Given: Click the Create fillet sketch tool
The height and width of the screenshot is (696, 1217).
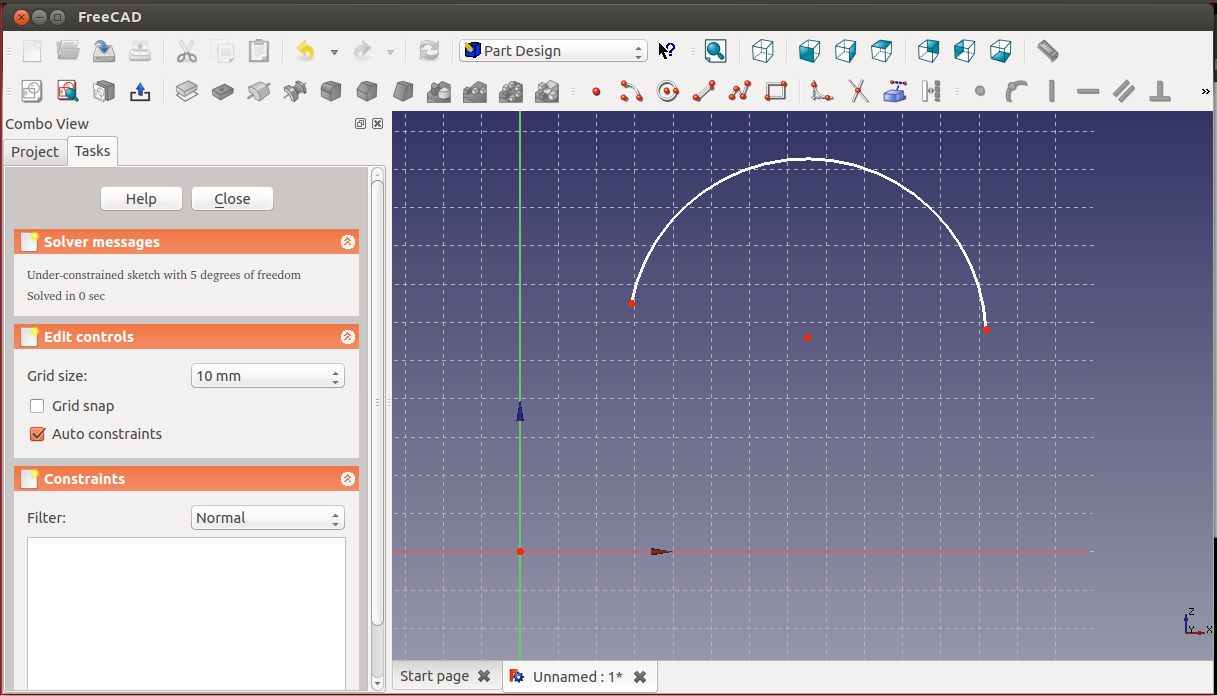Looking at the screenshot, I should coord(822,92).
